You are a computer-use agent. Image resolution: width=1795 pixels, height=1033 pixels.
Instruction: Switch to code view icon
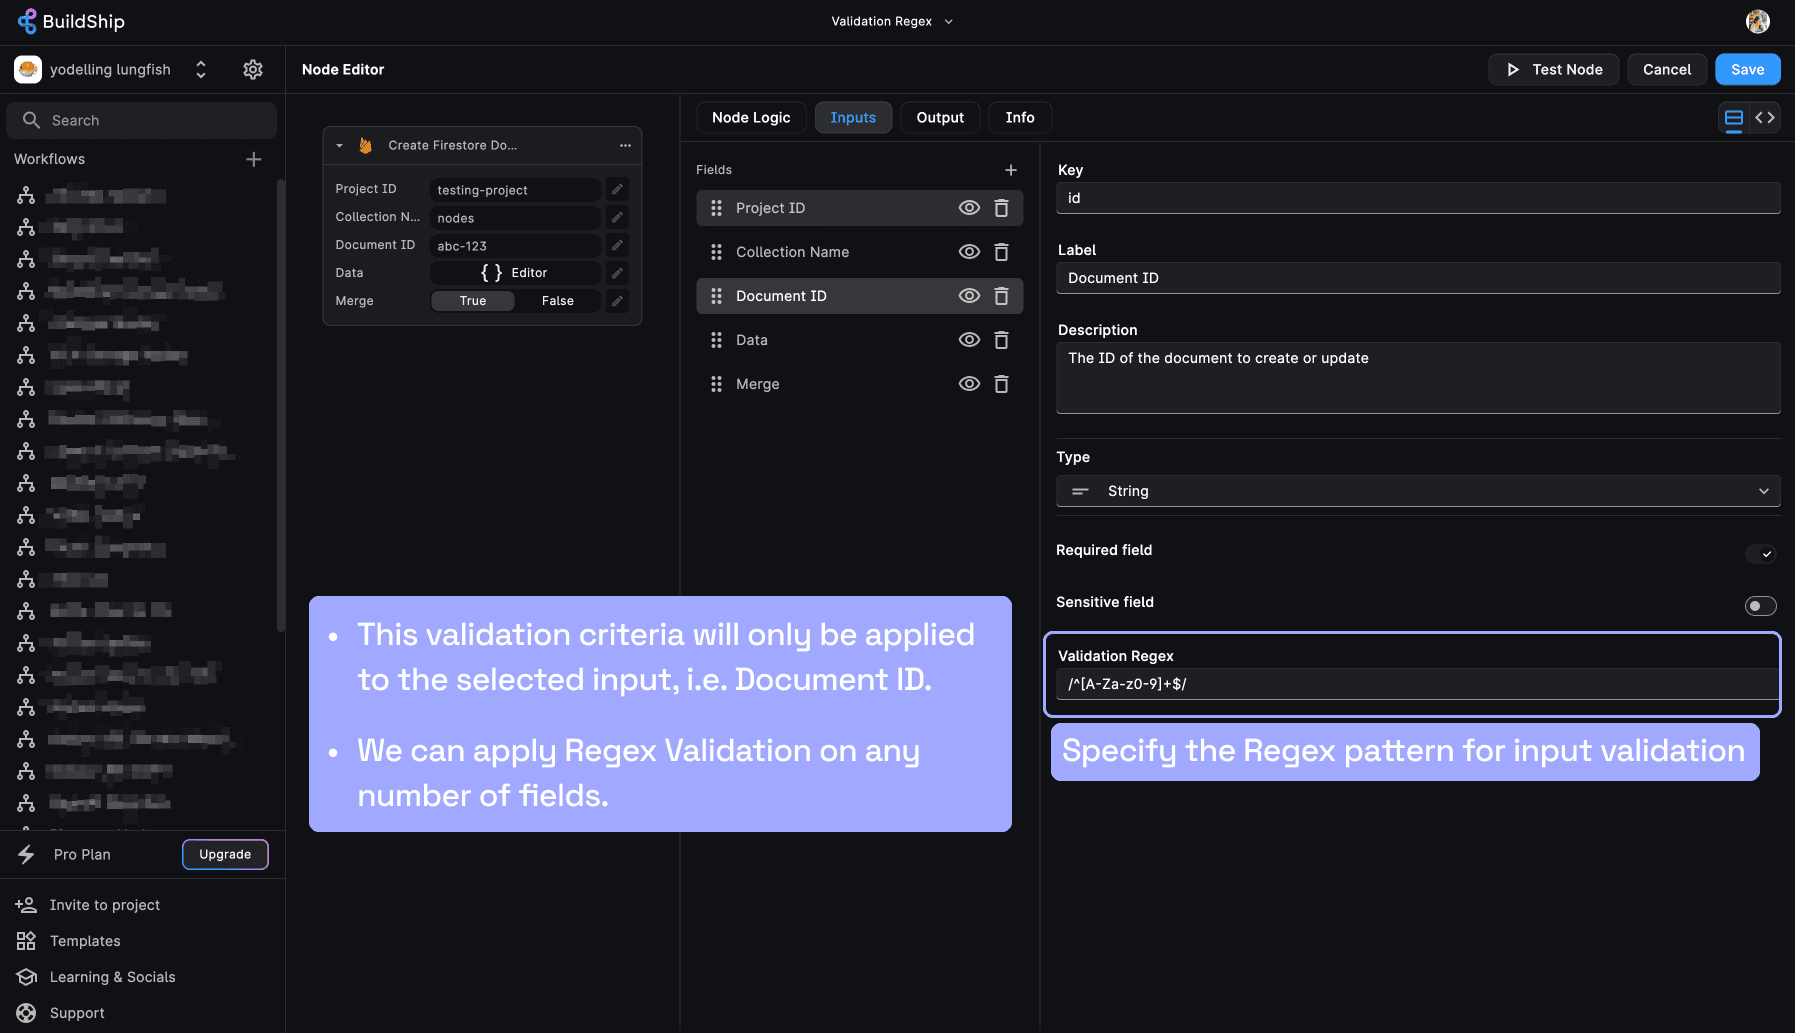(x=1765, y=118)
